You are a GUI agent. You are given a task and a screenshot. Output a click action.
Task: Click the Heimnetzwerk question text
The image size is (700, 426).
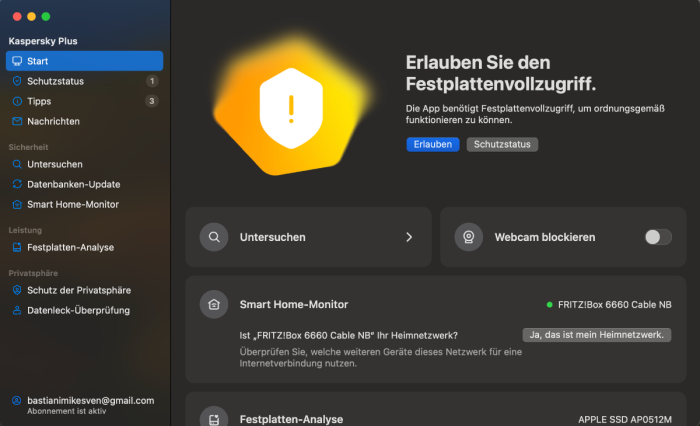click(348, 335)
